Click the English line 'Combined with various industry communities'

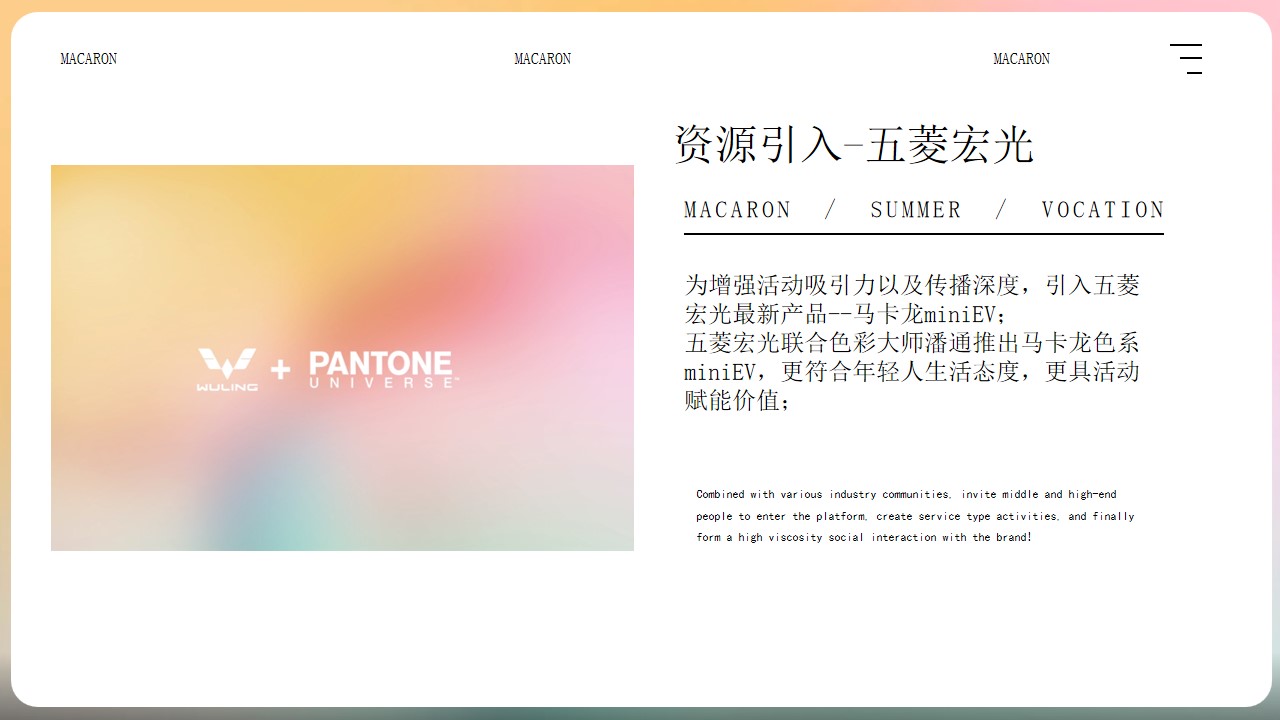tap(907, 494)
